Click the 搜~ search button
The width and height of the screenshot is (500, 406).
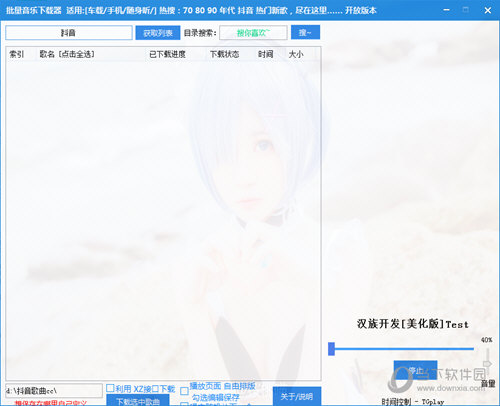(x=305, y=32)
